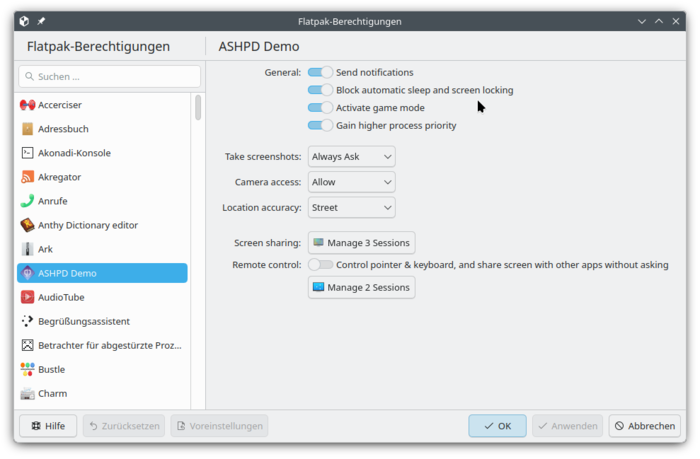Click the Accerciser app icon
This screenshot has width=700, height=459.
point(28,105)
